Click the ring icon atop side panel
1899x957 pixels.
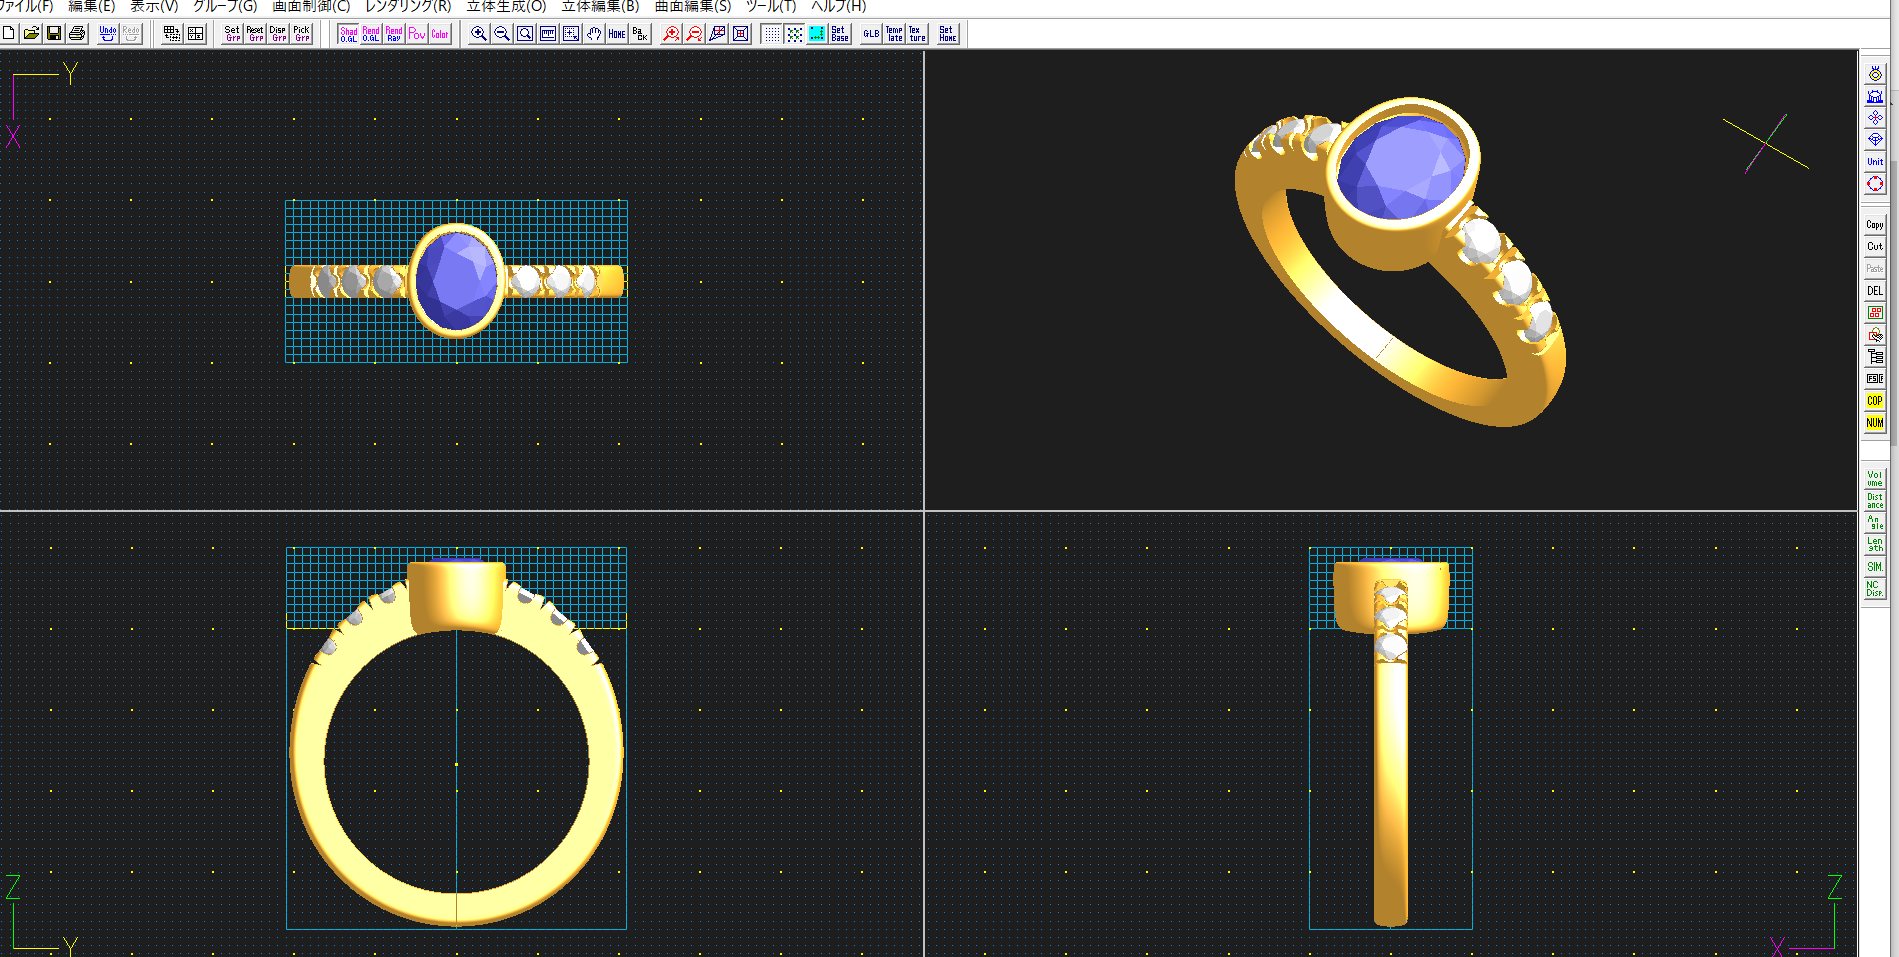(1875, 74)
